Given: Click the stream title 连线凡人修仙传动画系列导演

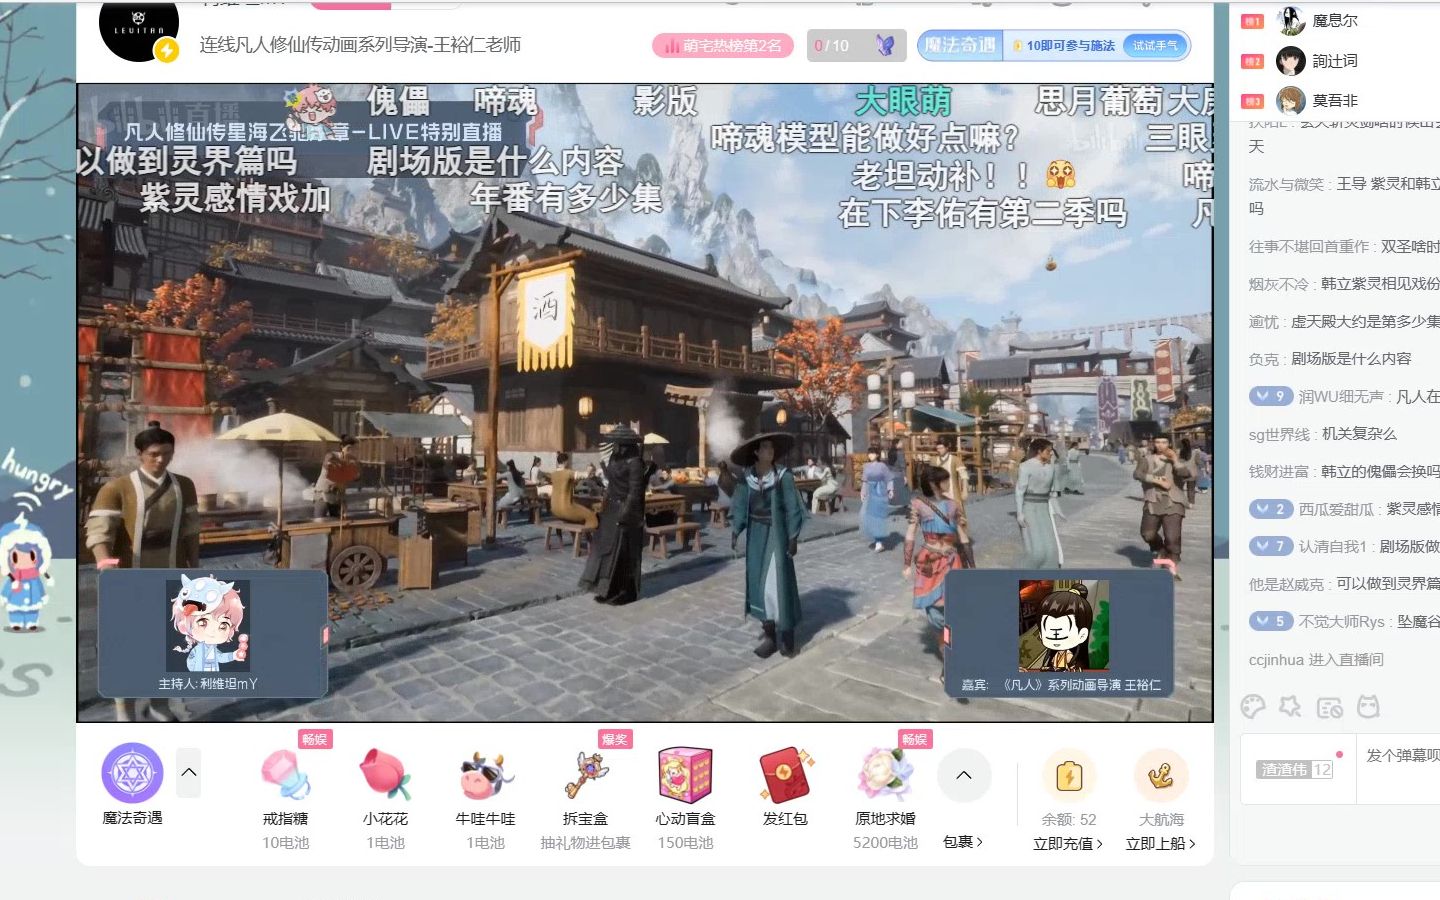Looking at the screenshot, I should 360,45.
